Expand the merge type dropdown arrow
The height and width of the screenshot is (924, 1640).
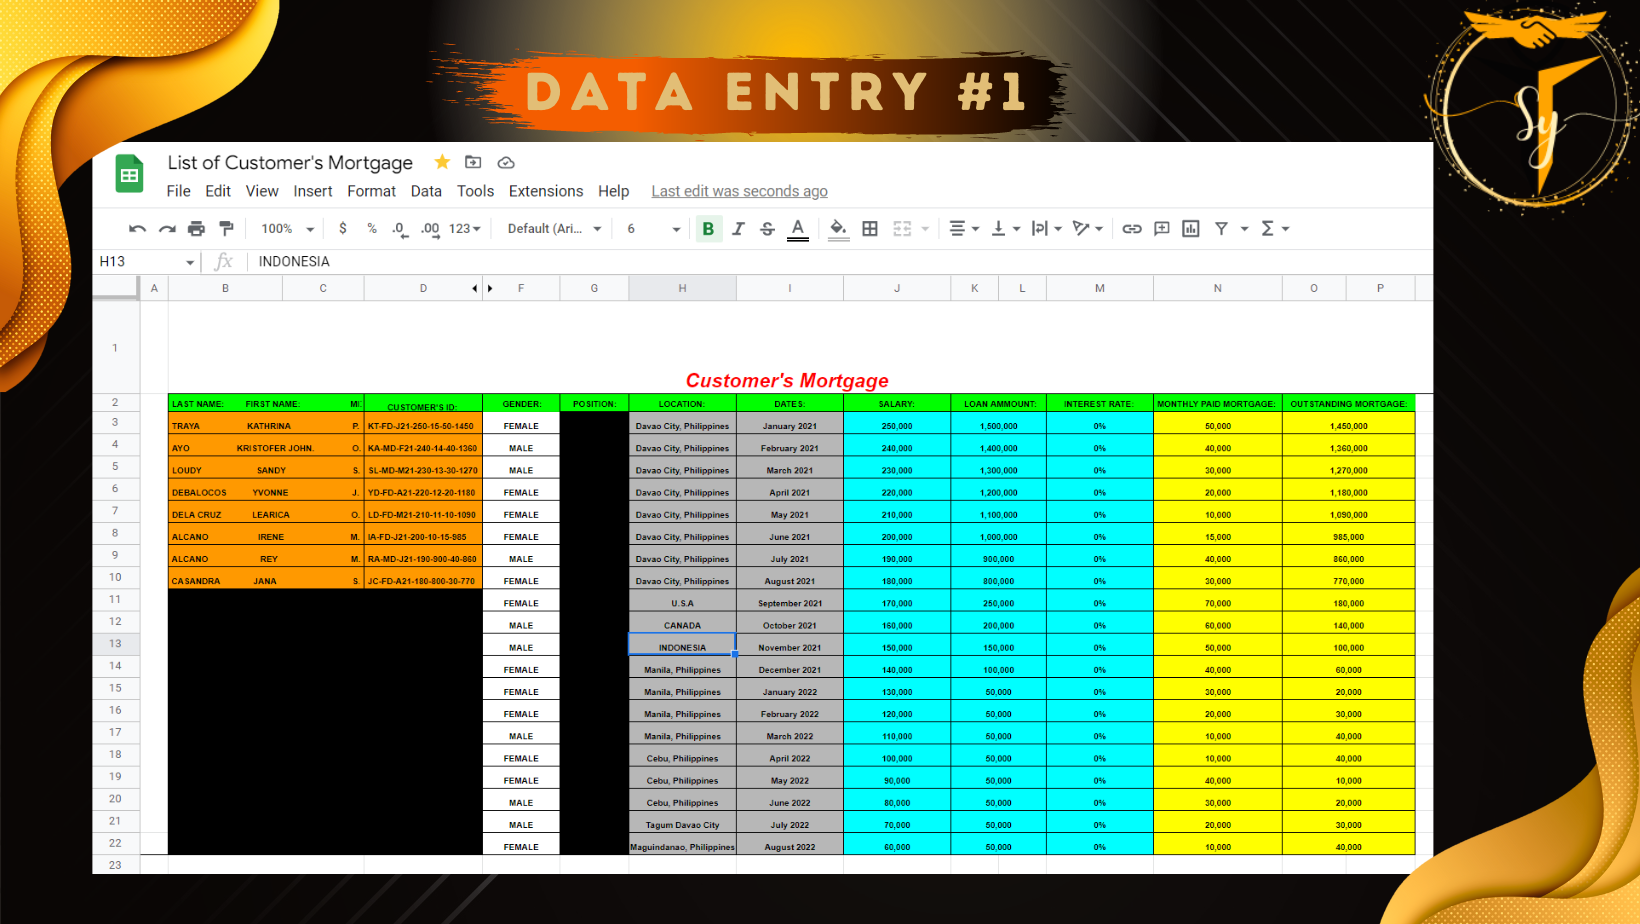coord(925,229)
